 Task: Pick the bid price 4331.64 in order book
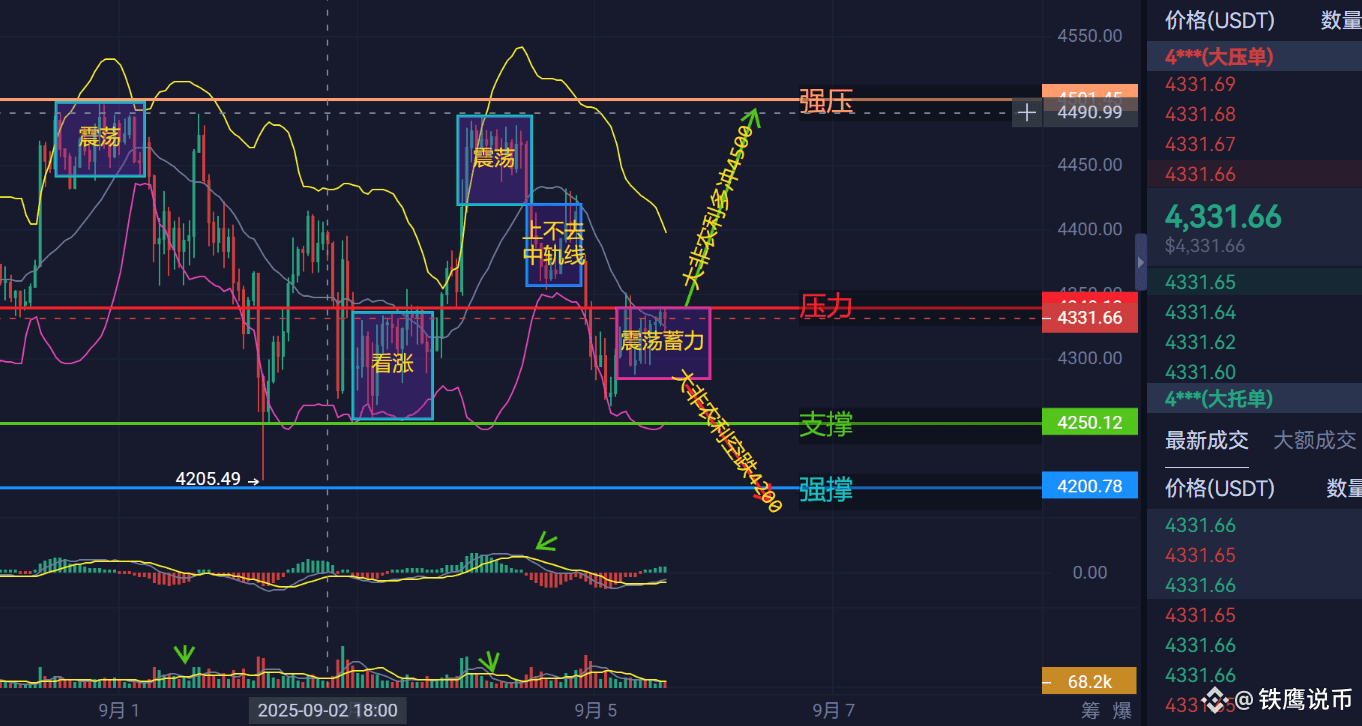click(x=1200, y=312)
